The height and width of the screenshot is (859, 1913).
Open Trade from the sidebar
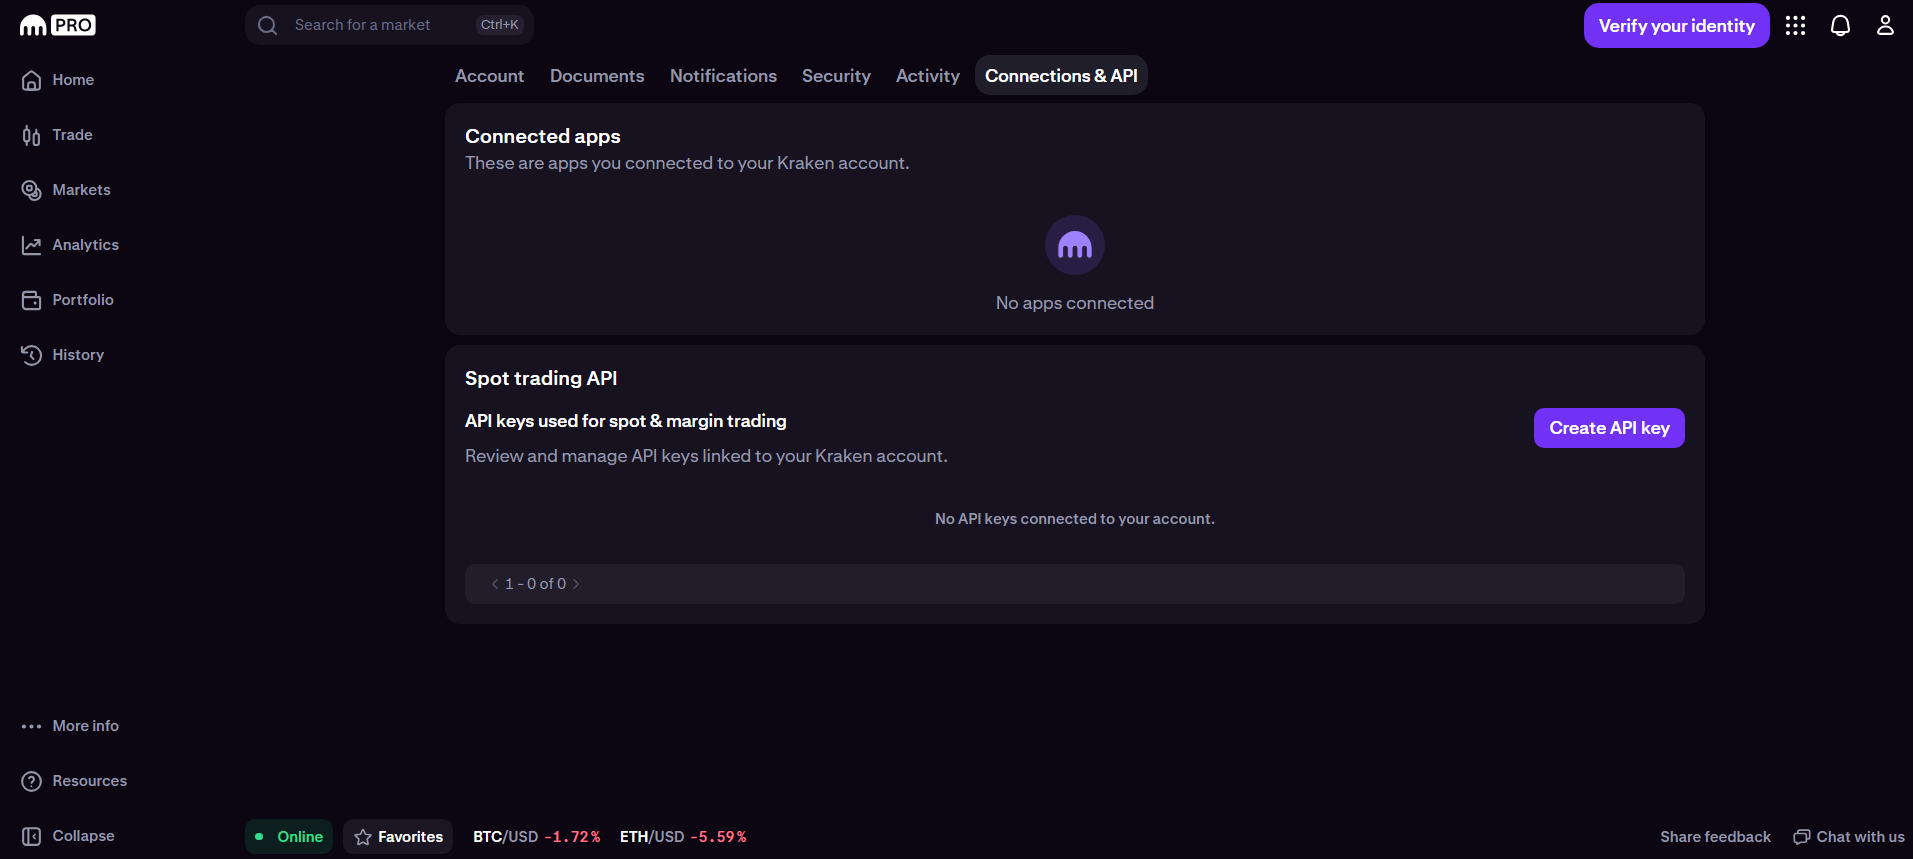pos(72,135)
